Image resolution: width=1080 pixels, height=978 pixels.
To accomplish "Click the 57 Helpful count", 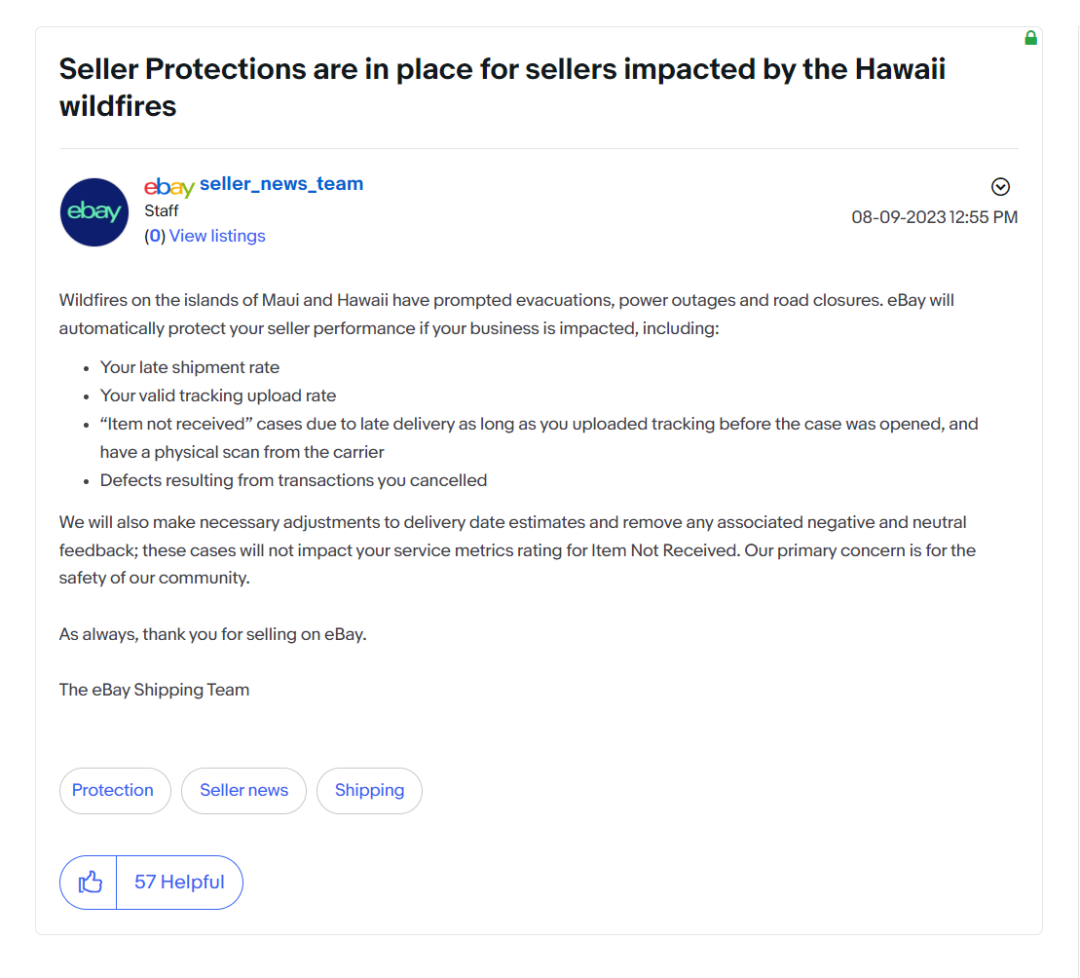I will click(180, 882).
